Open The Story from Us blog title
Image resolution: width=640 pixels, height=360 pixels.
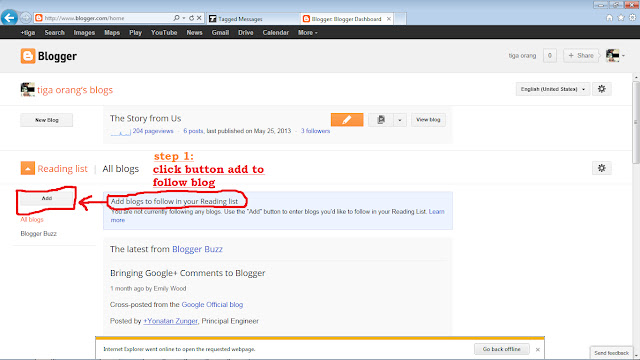coord(146,118)
